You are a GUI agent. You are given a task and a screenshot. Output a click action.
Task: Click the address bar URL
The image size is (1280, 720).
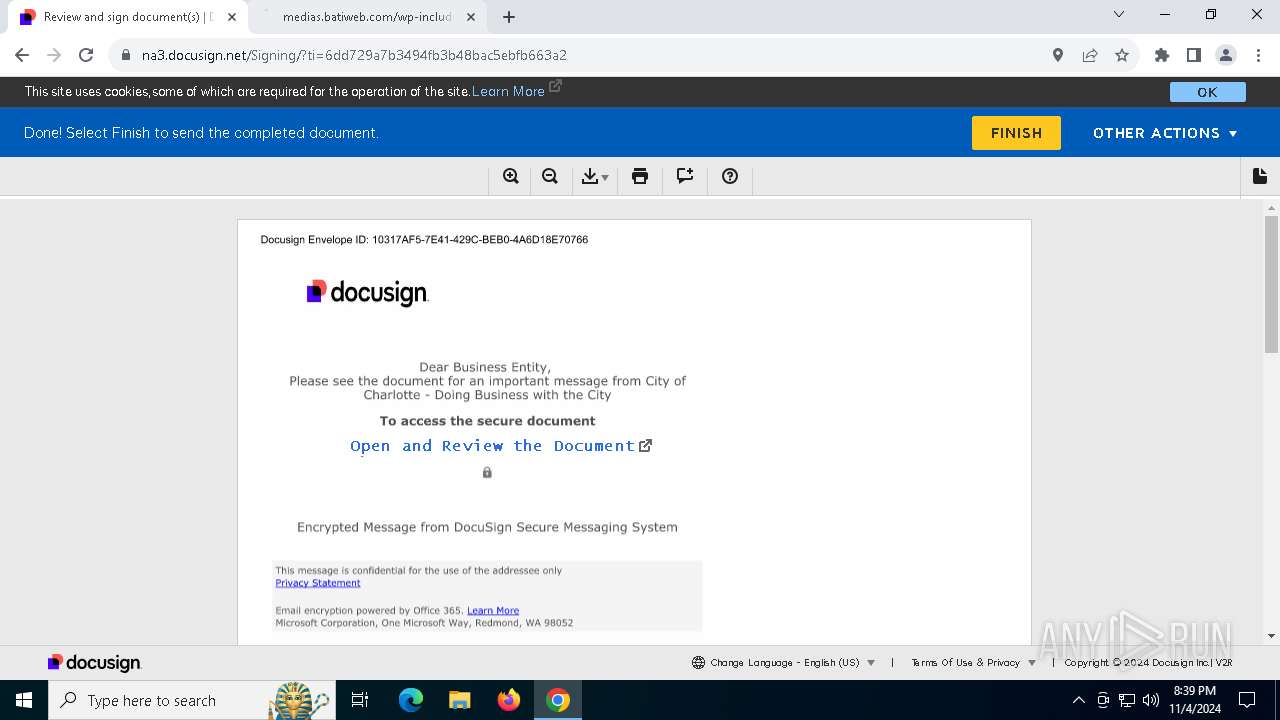click(354, 55)
